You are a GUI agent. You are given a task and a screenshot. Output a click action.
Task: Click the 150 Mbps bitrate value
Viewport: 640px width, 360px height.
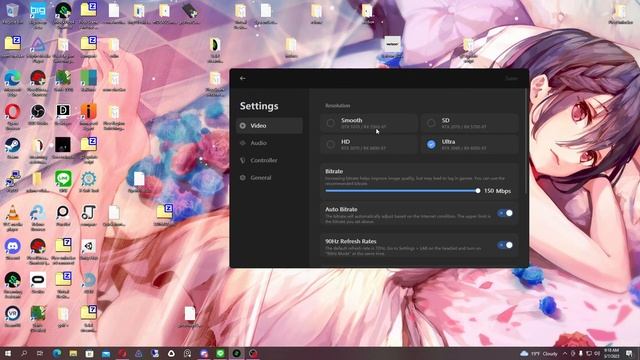(497, 191)
